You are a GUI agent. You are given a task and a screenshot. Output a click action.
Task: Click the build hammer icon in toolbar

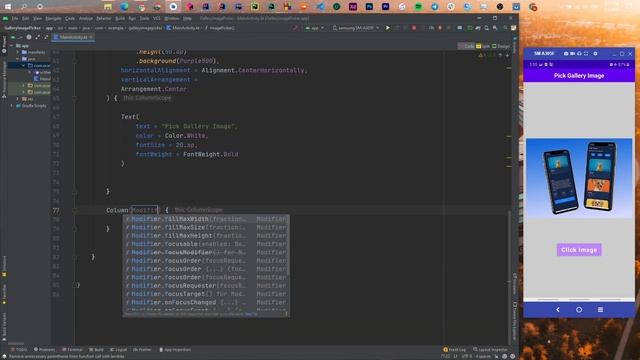pyautogui.click(x=296, y=28)
